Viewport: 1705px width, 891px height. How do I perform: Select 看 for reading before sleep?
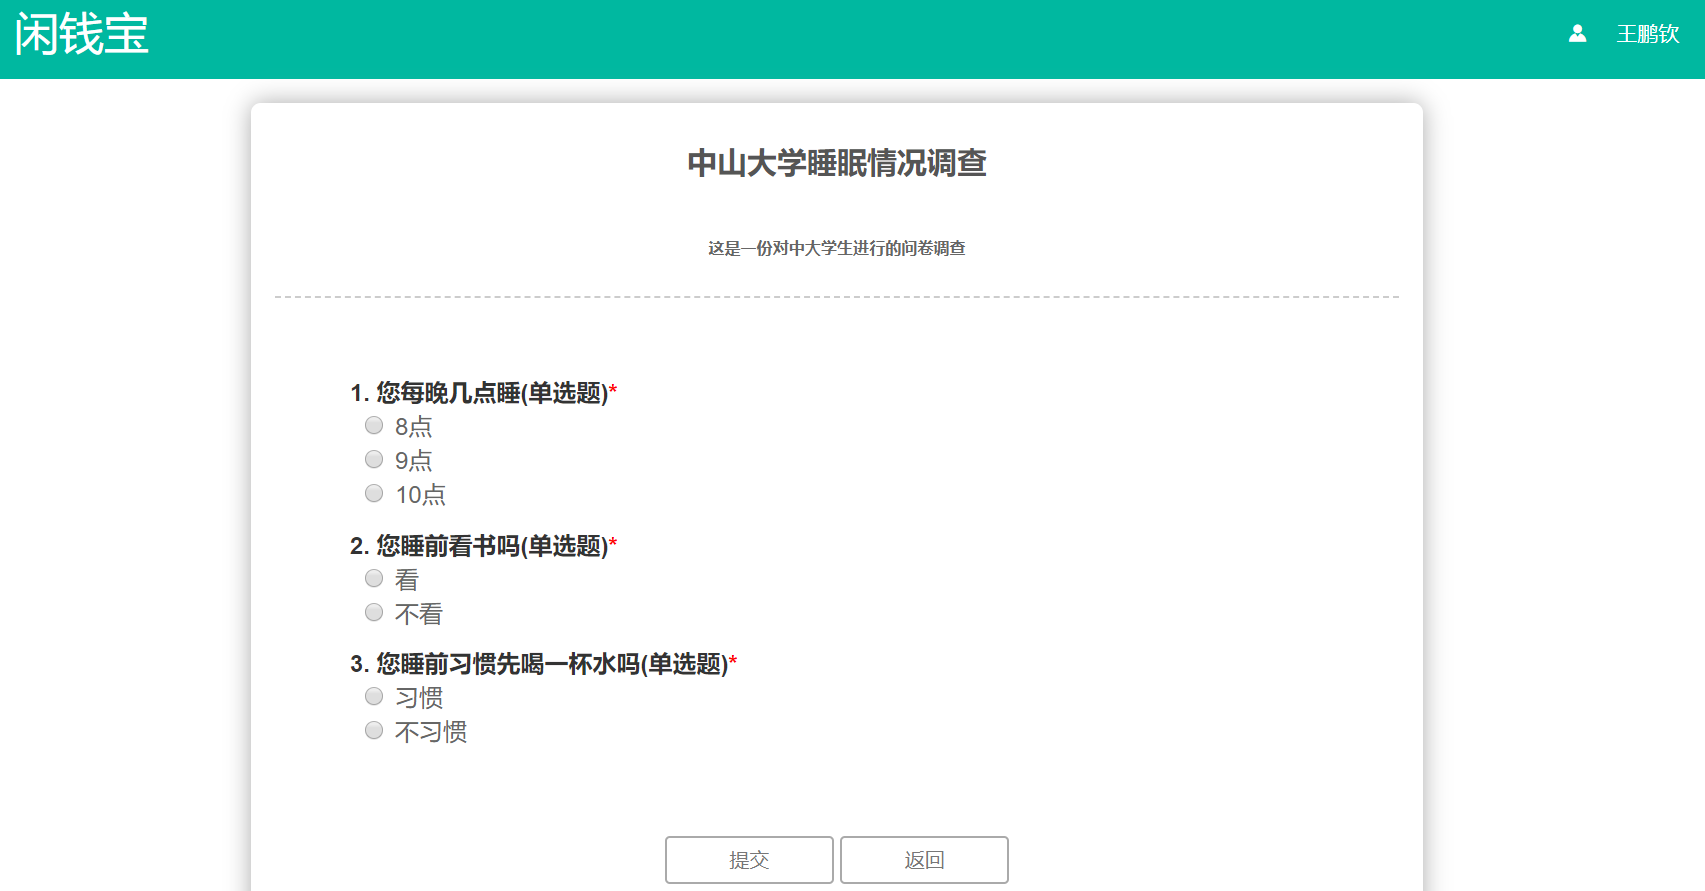click(374, 579)
